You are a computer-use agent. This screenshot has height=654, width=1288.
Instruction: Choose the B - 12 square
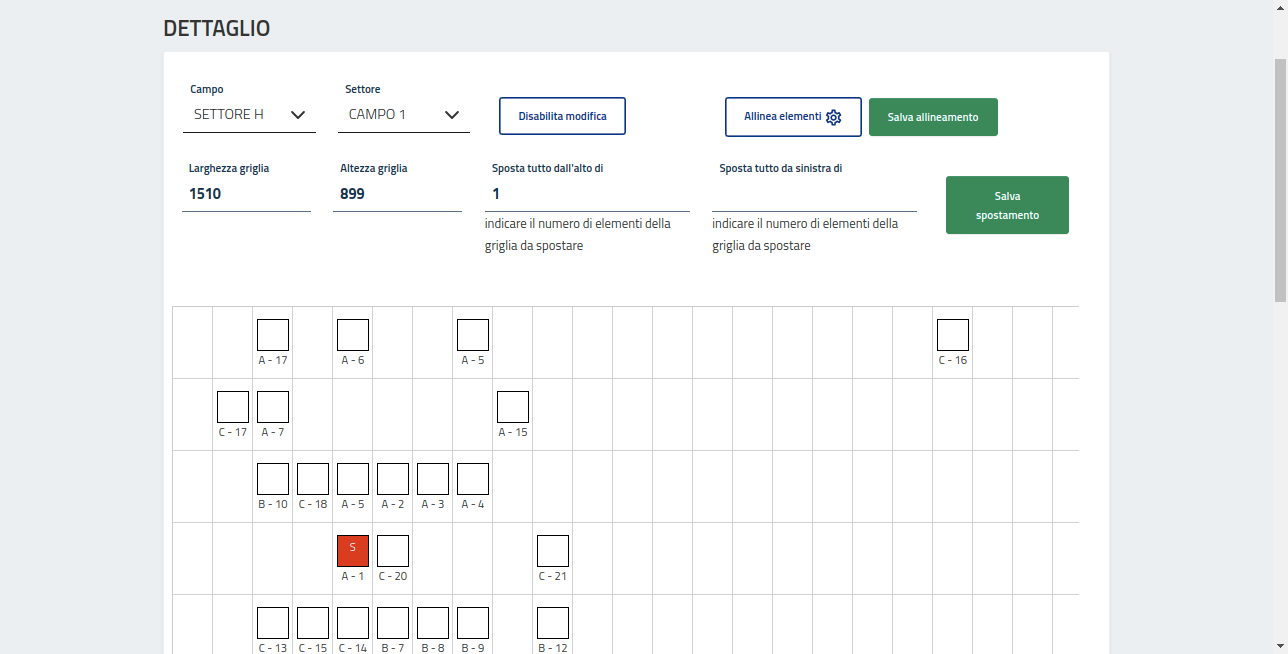[x=553, y=623]
